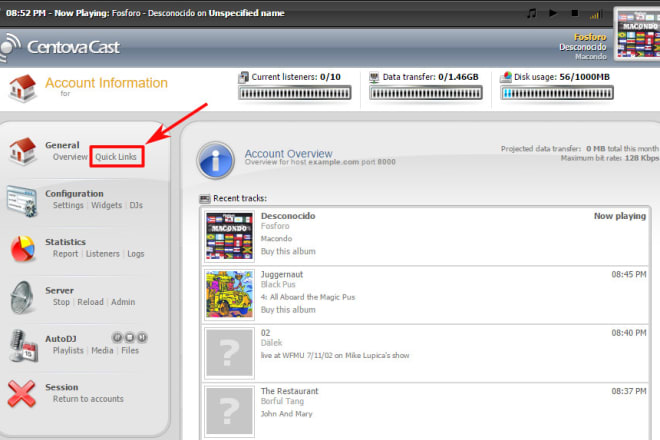Click the General section house icon
This screenshot has width=660, height=440.
click(x=22, y=151)
